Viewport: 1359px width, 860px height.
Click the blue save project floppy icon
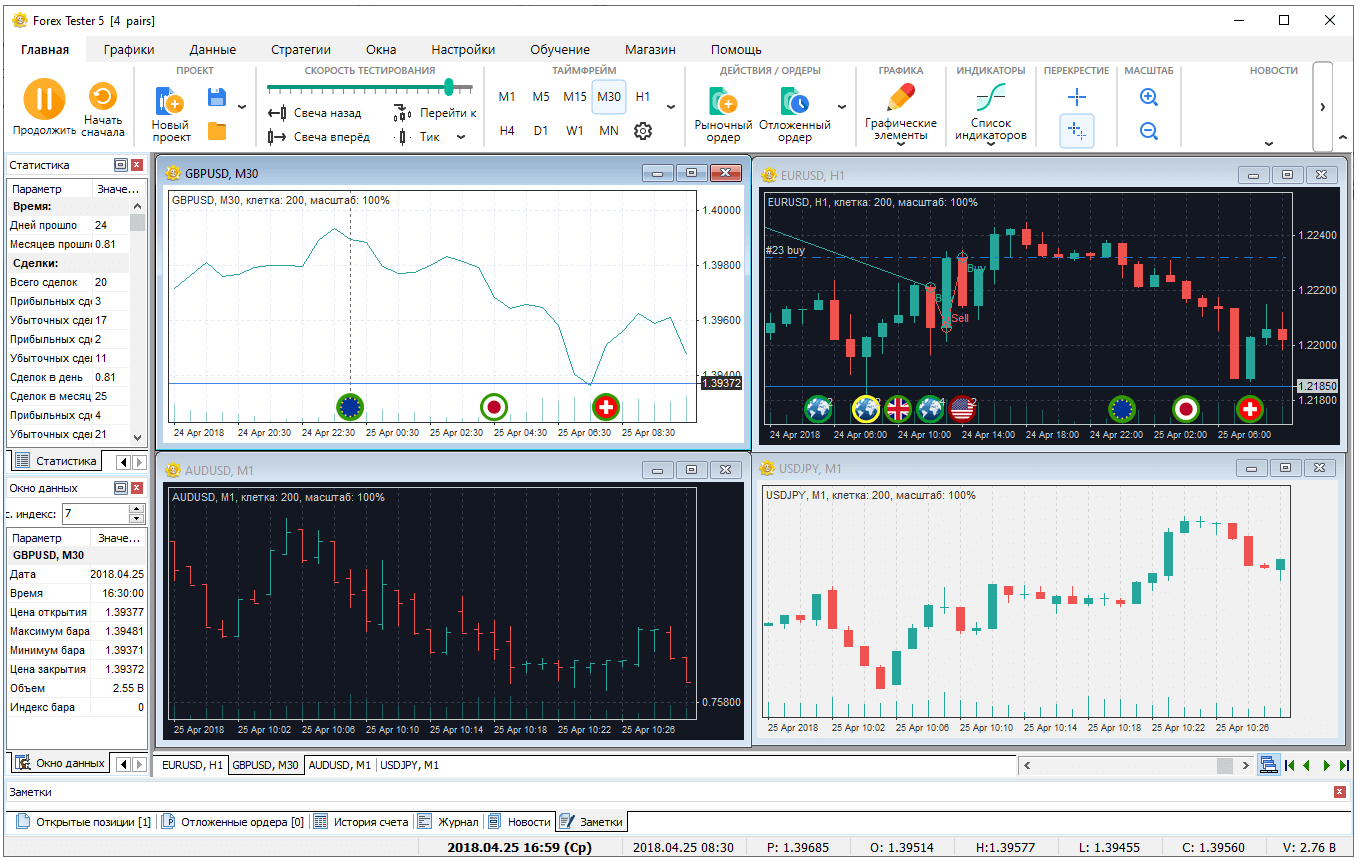217,97
